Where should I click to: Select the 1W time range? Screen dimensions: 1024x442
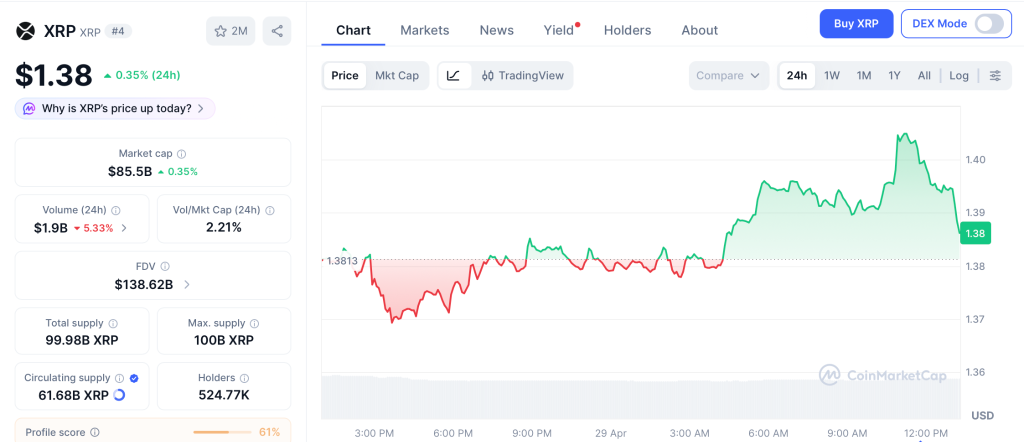832,76
